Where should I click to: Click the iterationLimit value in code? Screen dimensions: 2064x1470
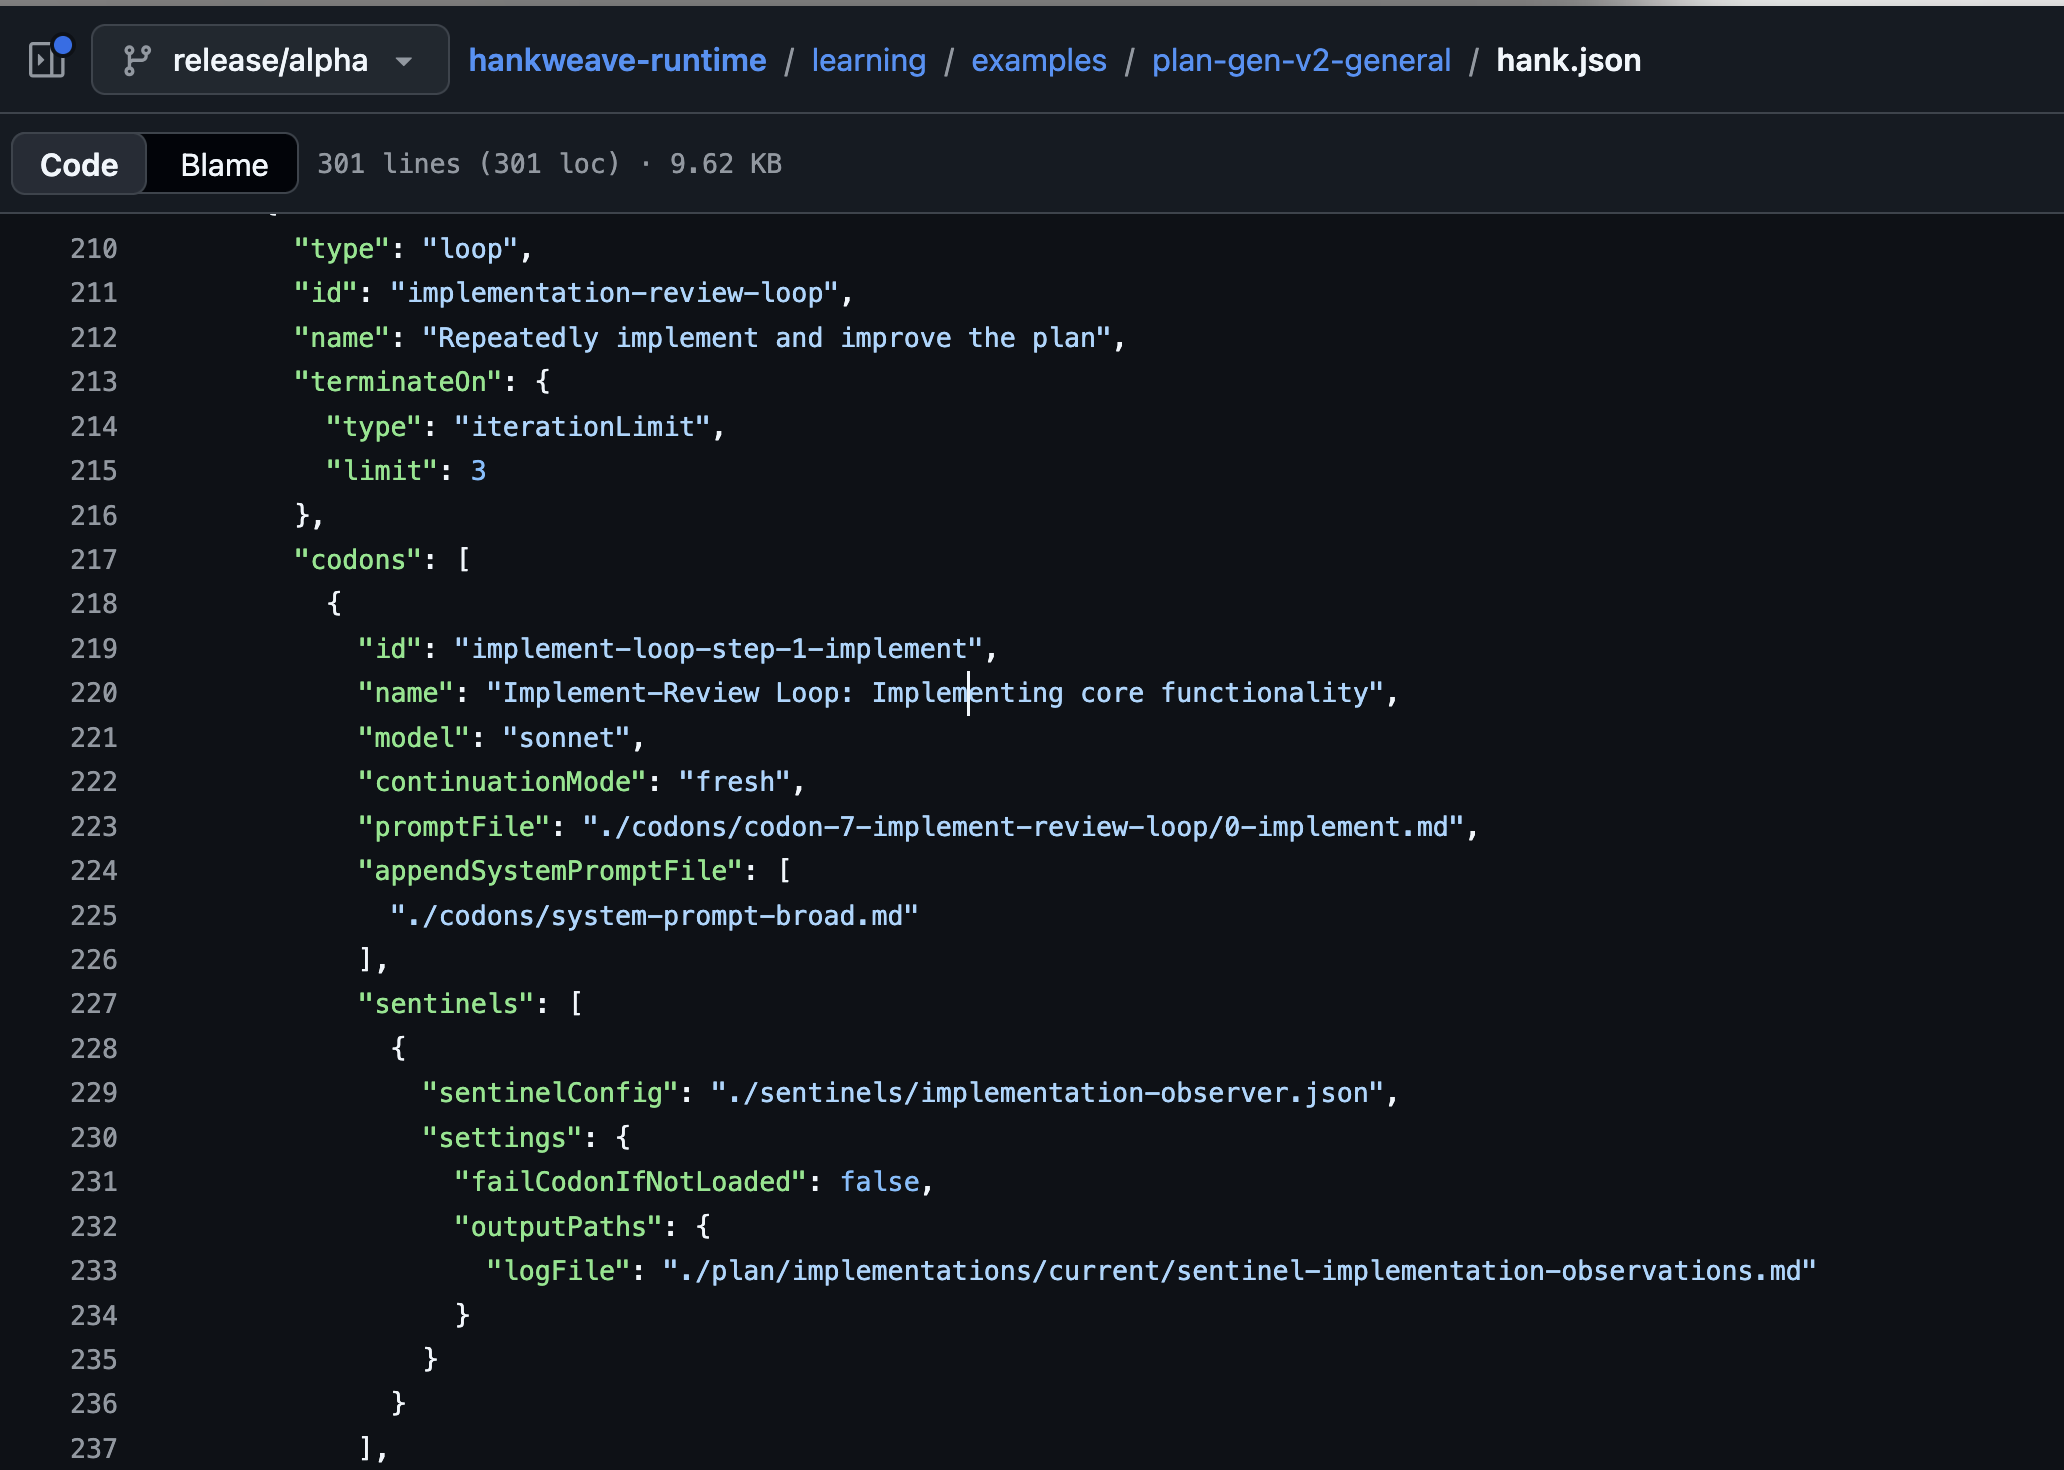pos(583,427)
